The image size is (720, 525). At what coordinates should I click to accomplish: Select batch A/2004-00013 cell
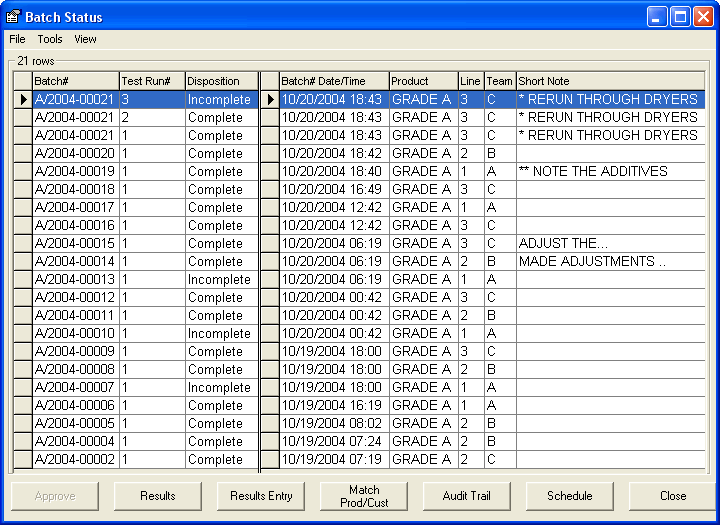[76, 279]
